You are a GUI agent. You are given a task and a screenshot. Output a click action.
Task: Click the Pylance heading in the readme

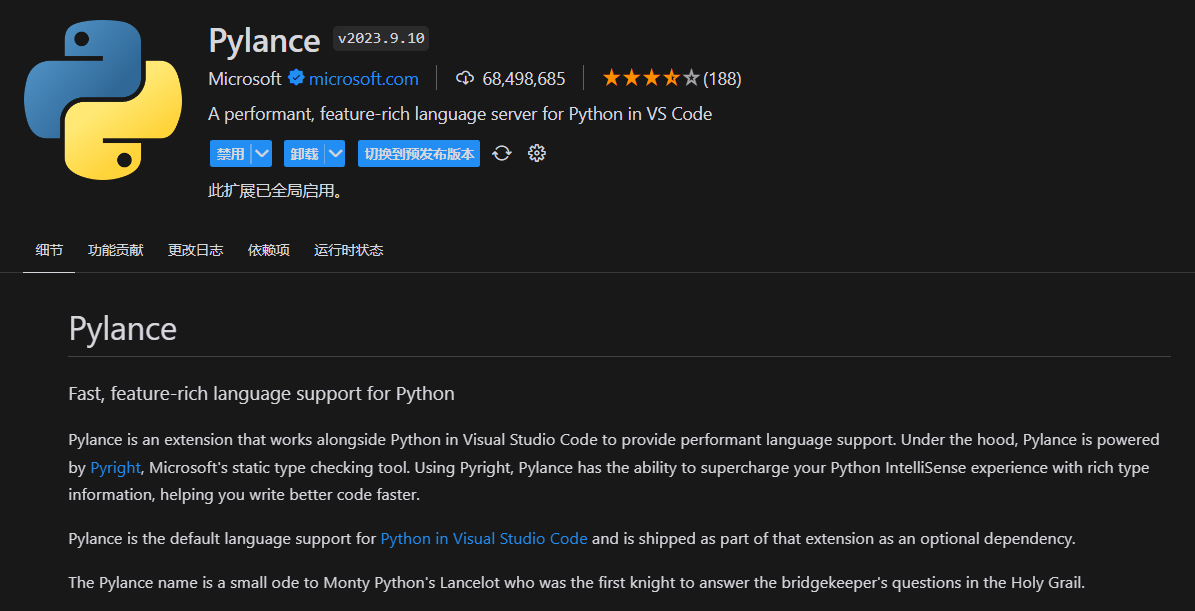[123, 328]
